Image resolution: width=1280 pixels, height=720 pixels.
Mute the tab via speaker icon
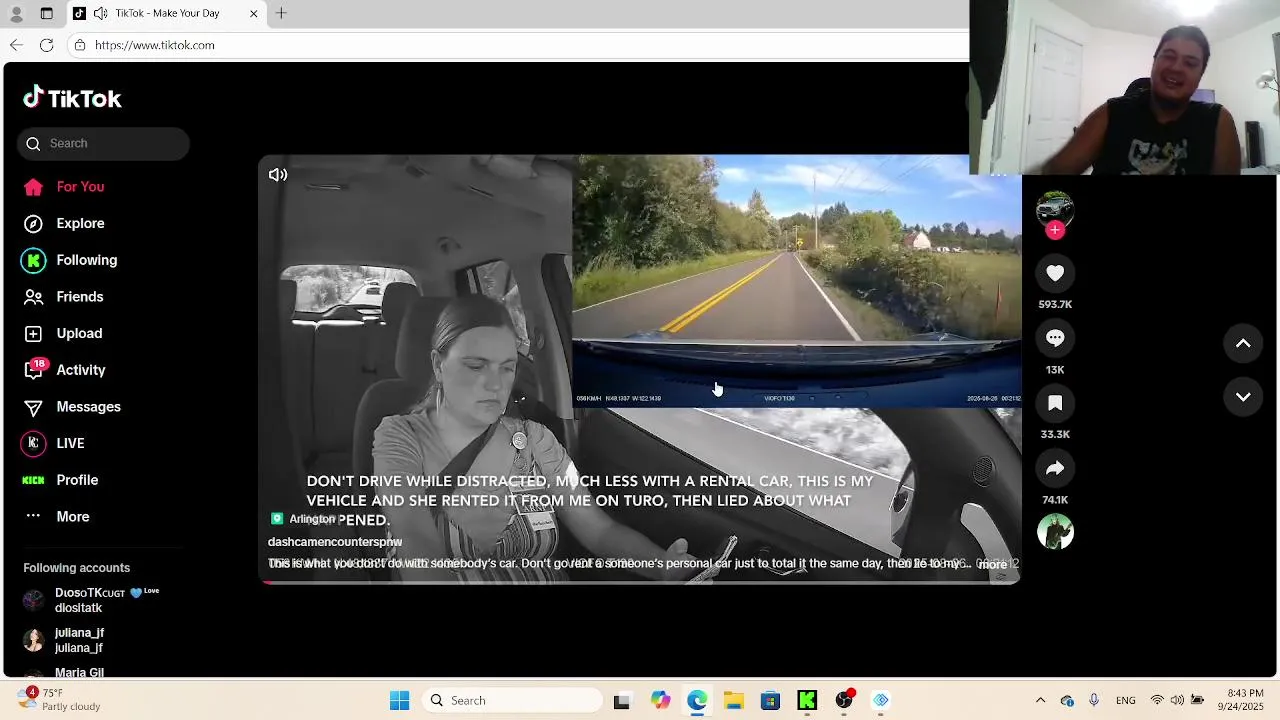(x=100, y=13)
